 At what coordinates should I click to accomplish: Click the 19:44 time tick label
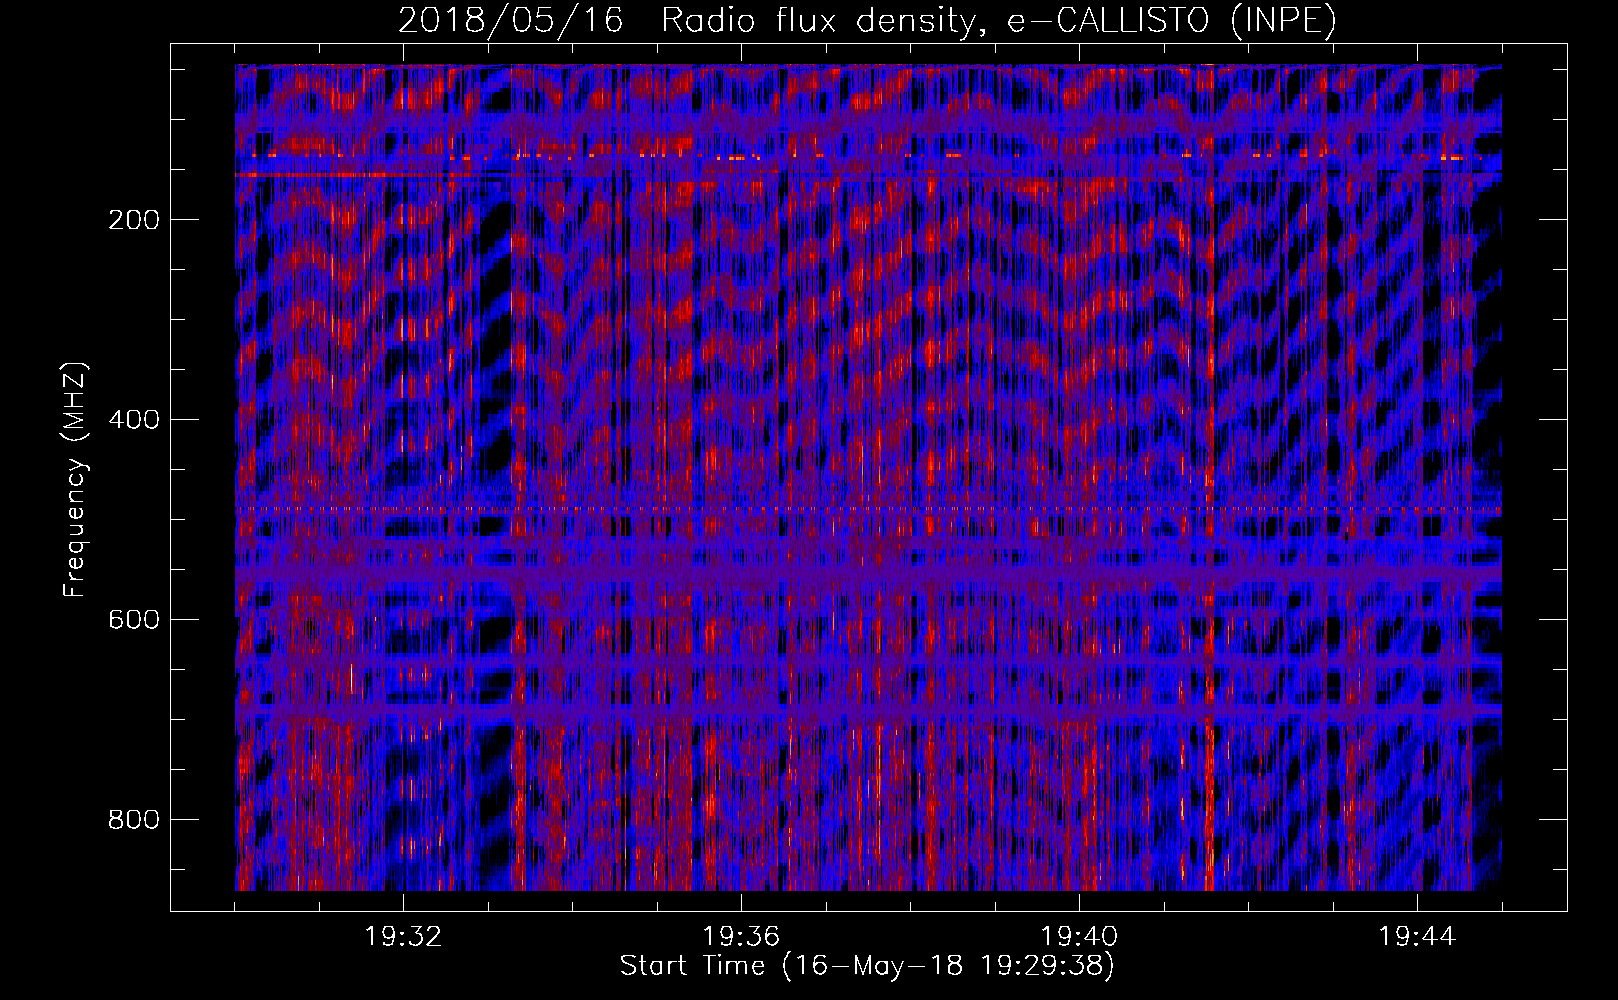tap(1417, 937)
